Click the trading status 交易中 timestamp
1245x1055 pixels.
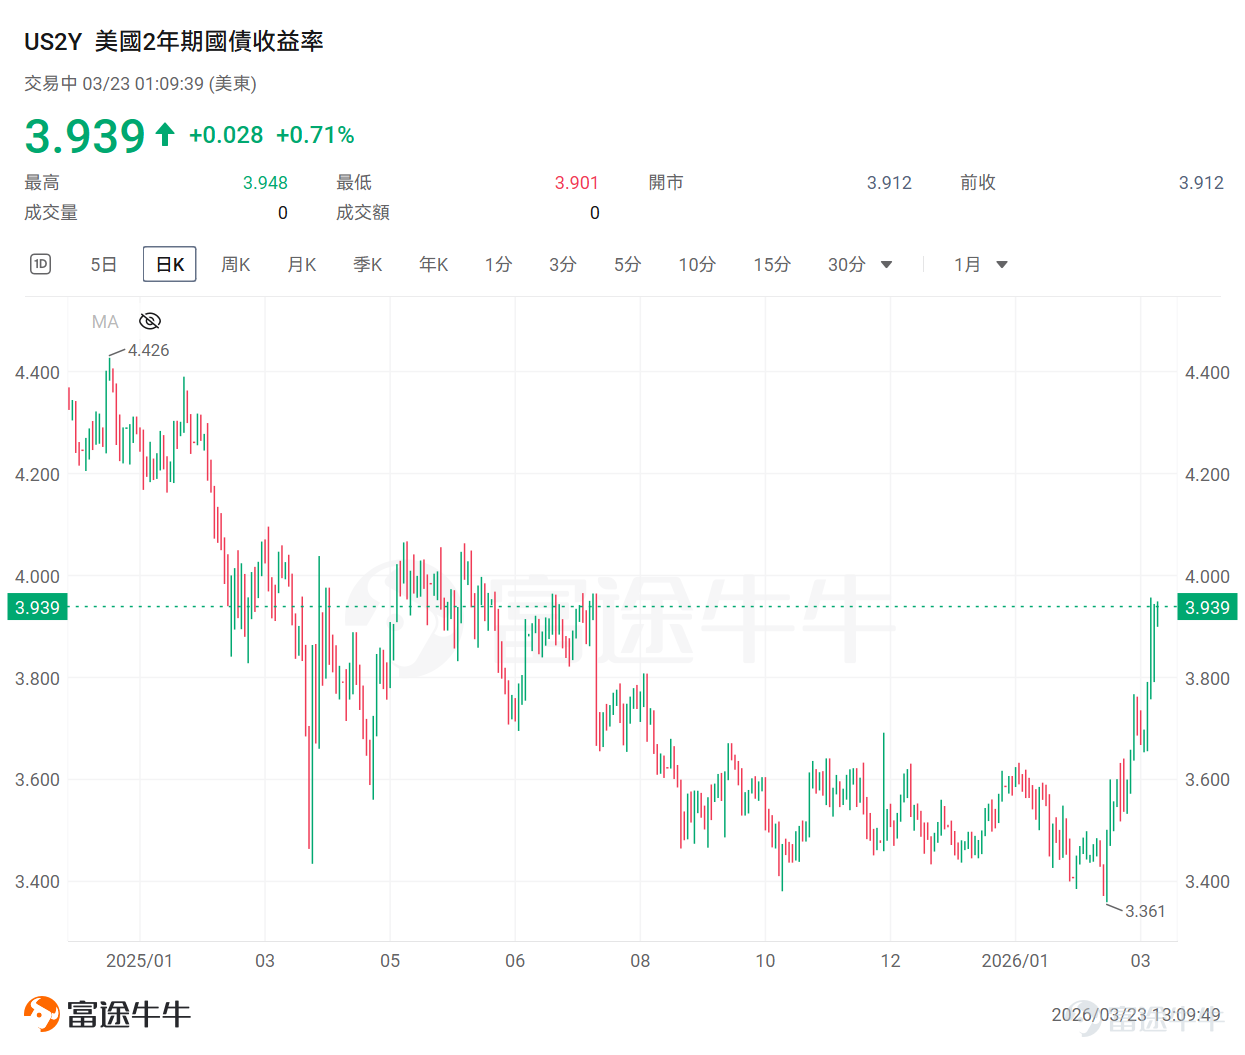point(140,84)
